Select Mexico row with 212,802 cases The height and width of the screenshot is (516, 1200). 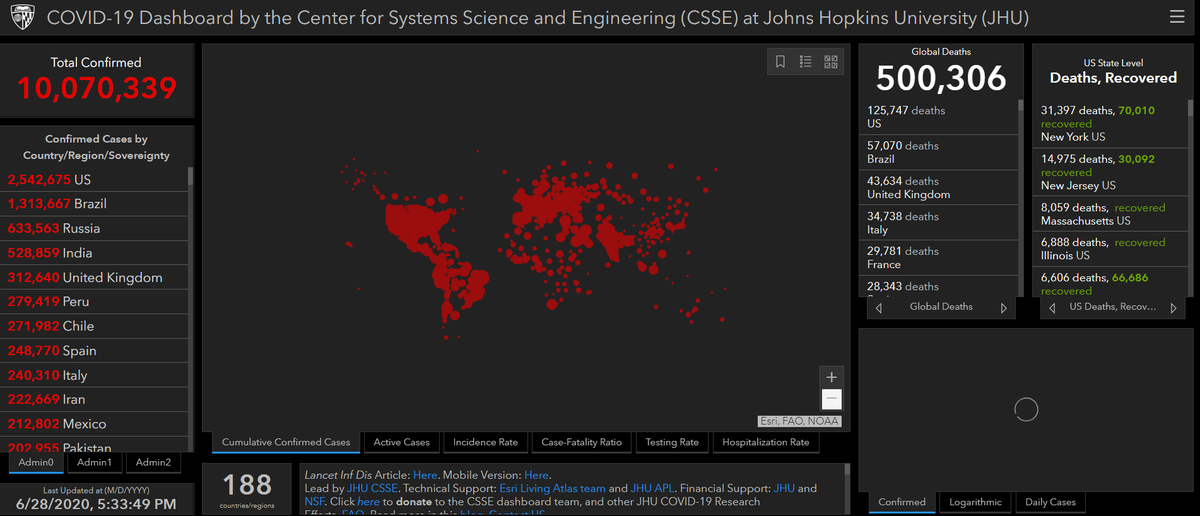click(95, 424)
